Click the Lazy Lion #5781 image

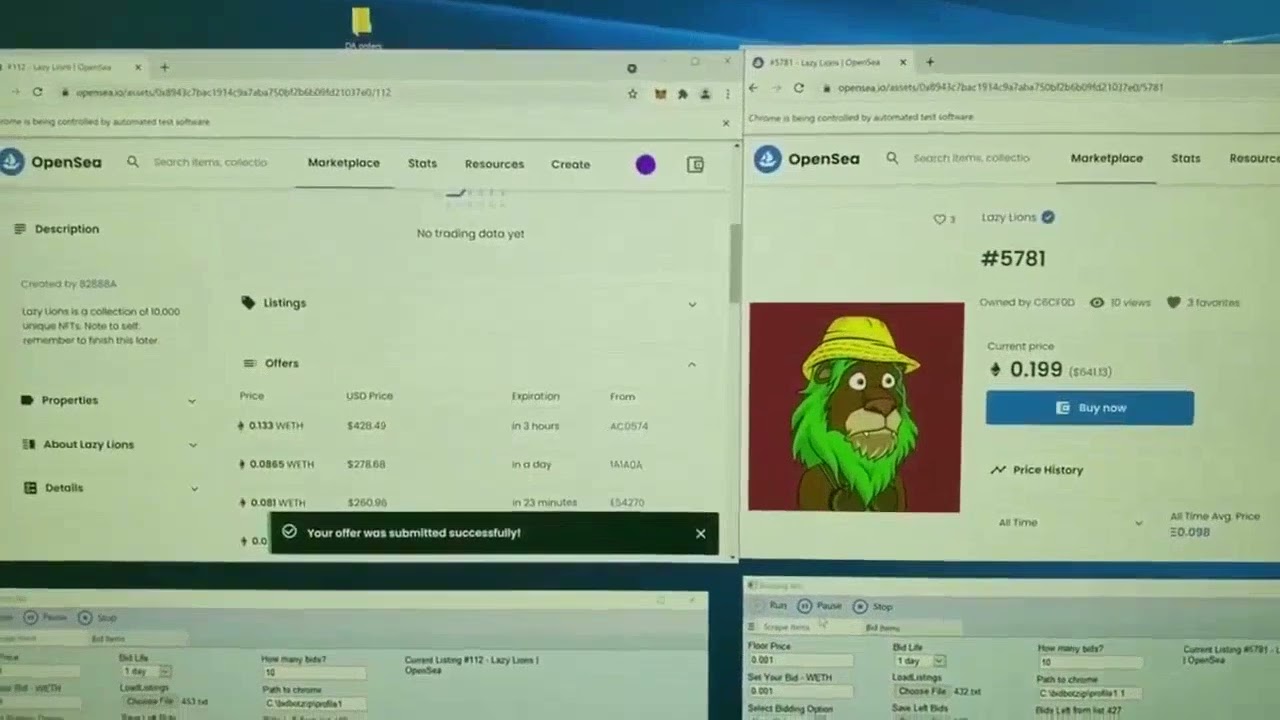pyautogui.click(x=856, y=407)
